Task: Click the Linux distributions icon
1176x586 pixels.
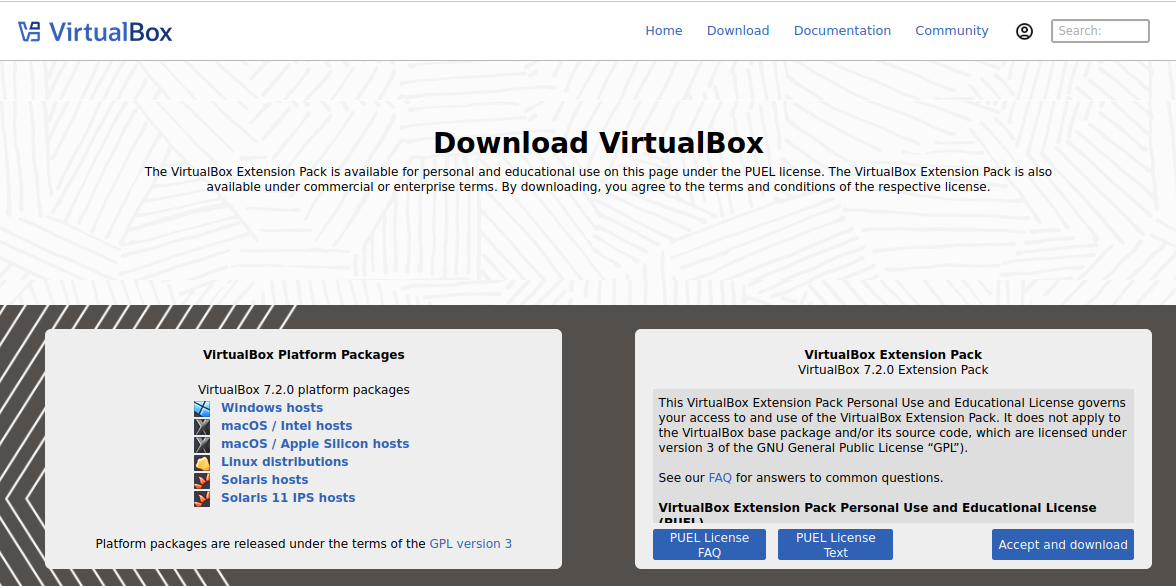Action: [202, 462]
